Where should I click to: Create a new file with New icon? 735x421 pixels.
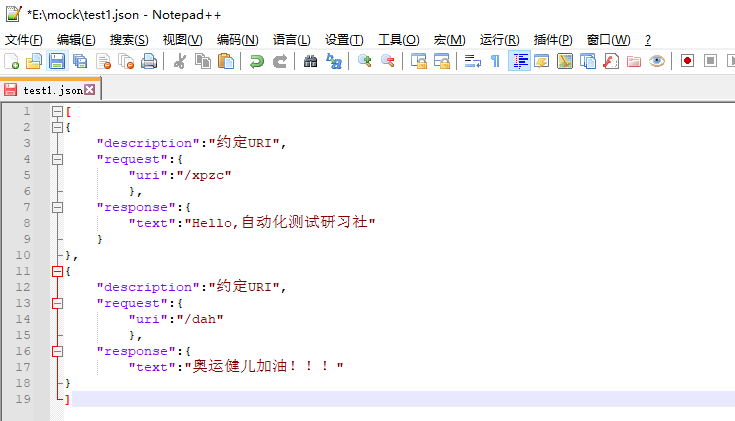click(11, 61)
